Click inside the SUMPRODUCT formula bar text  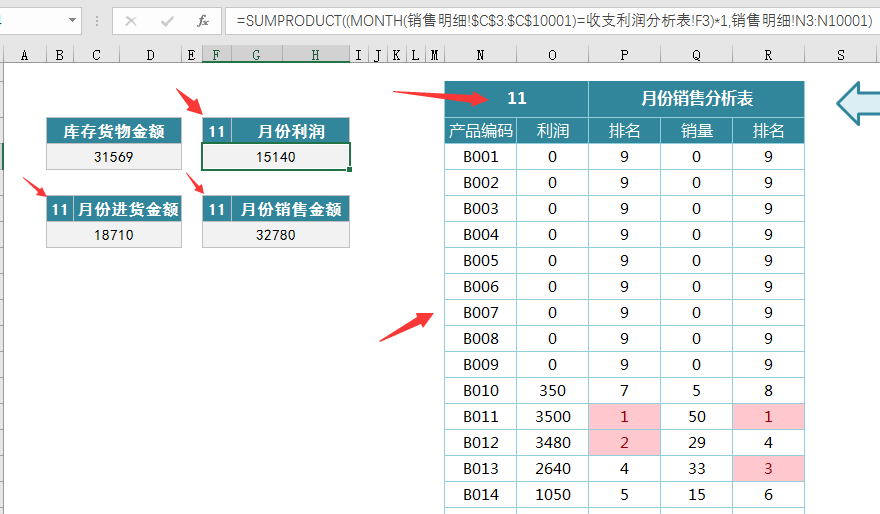[x=554, y=21]
